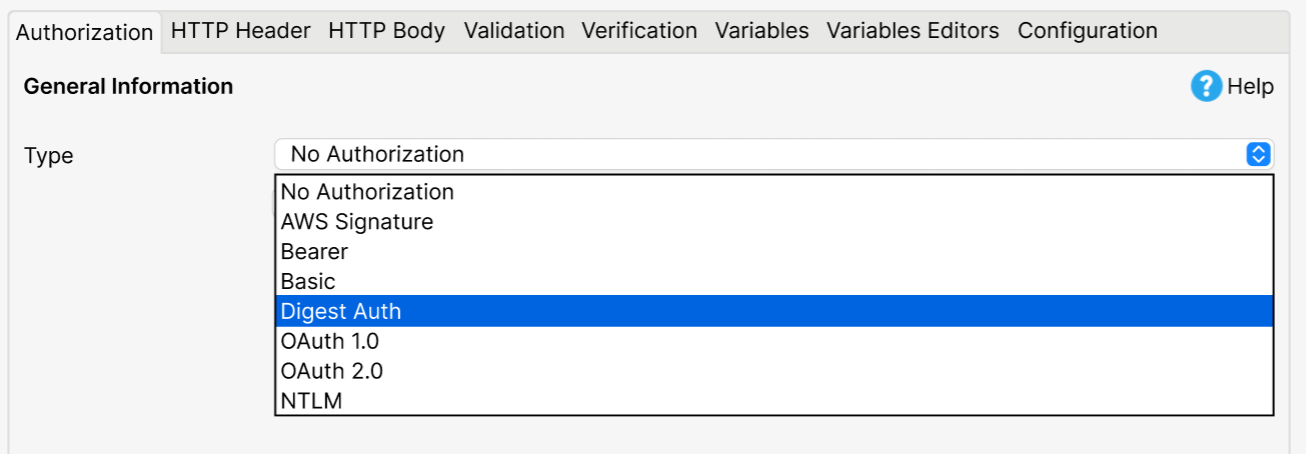This screenshot has width=1306, height=454.
Task: Select the Bearer option
Action: [774, 251]
